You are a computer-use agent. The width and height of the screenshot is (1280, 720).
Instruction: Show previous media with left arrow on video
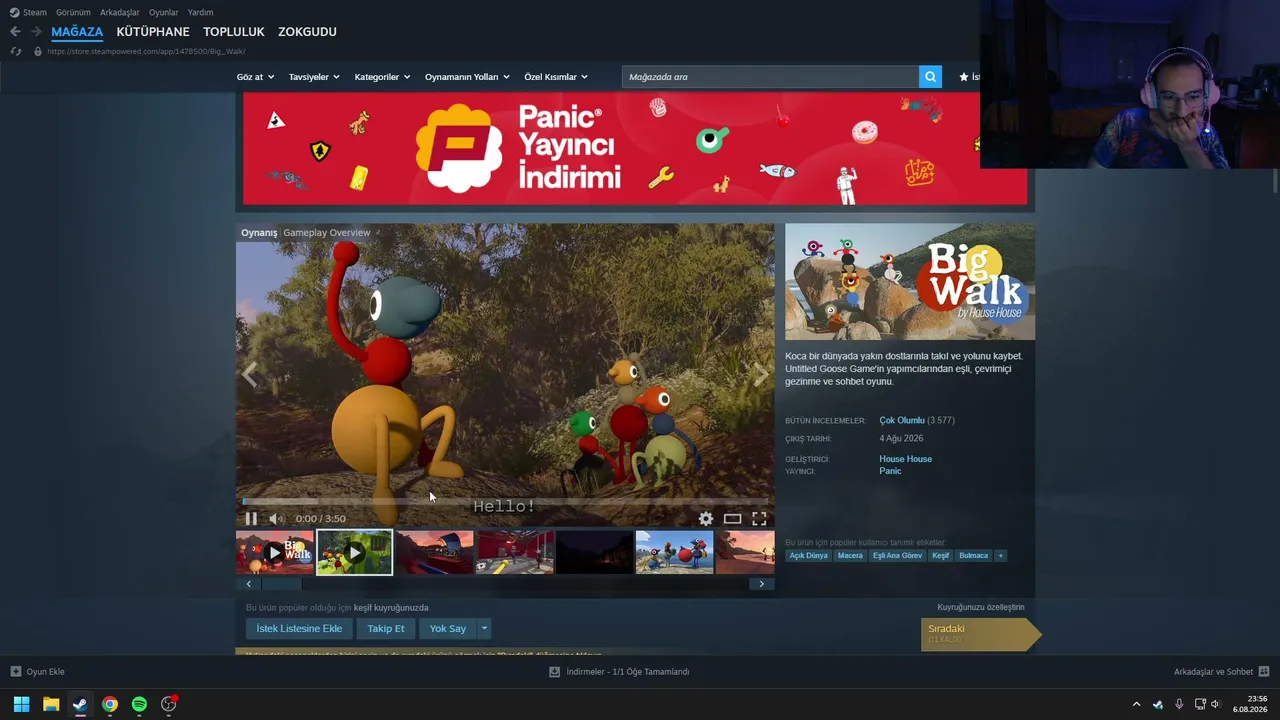pyautogui.click(x=250, y=375)
